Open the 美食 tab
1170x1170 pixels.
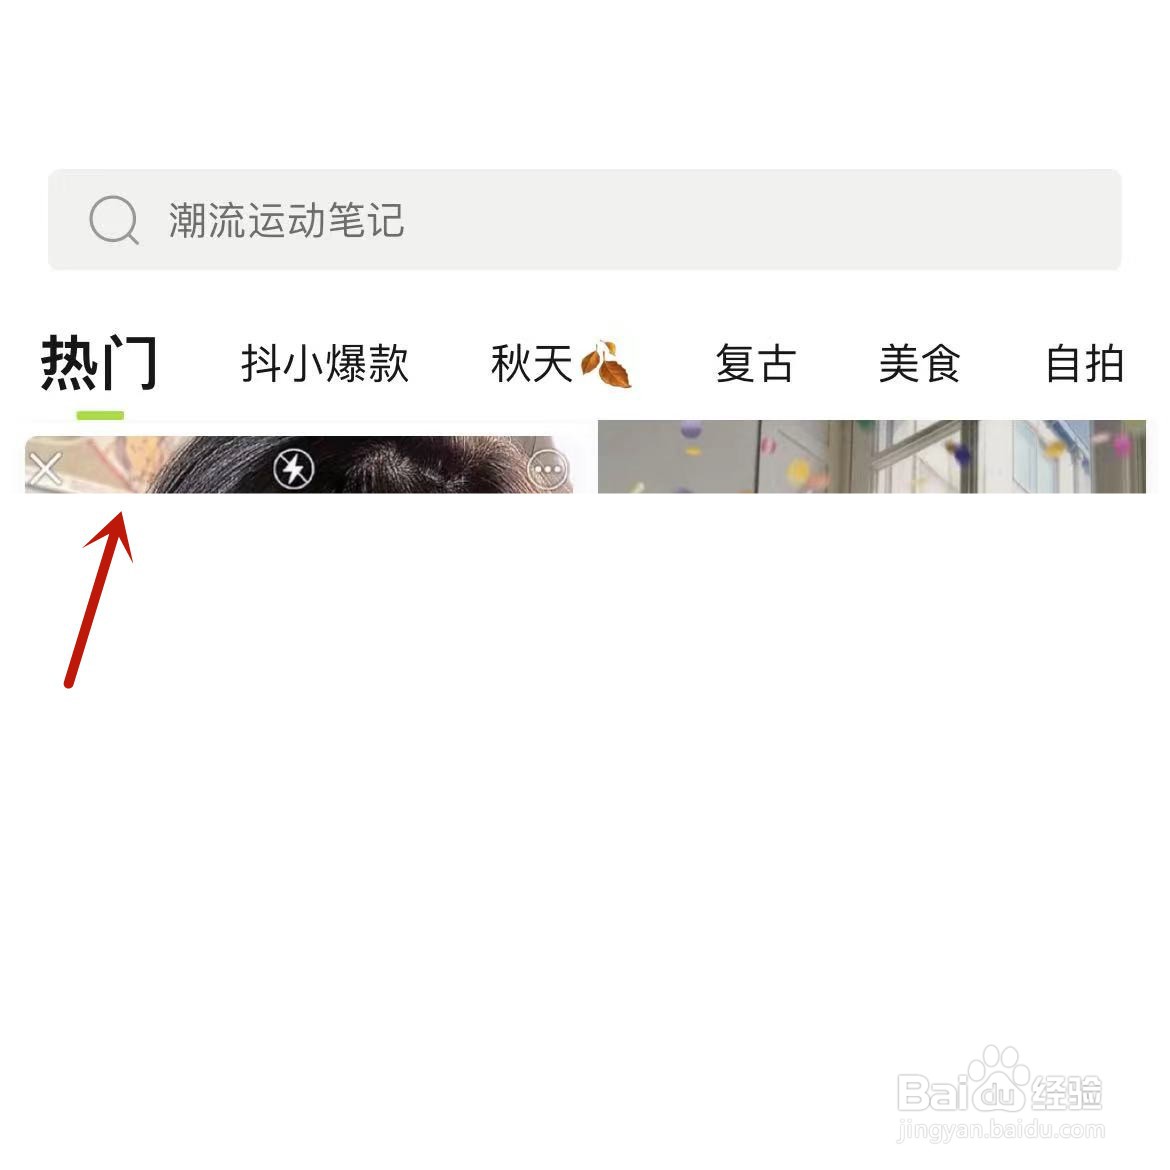tap(919, 363)
